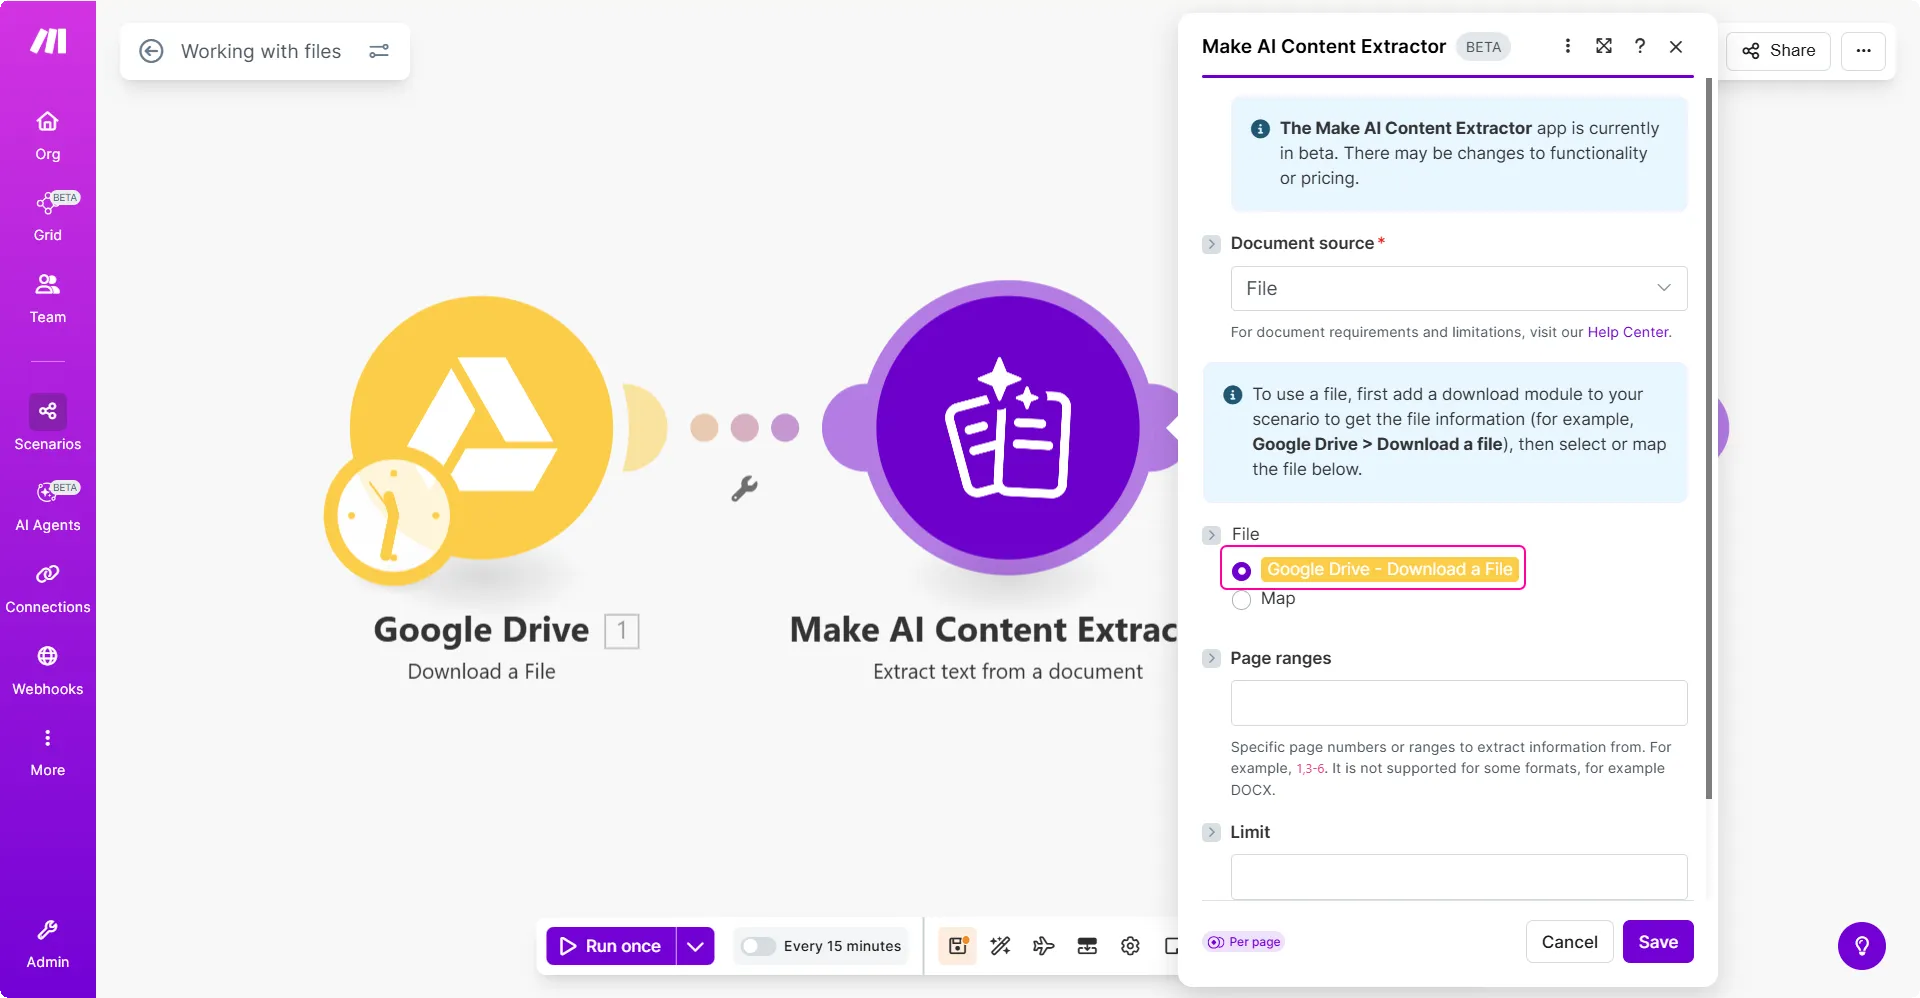Open help for the AI Content Extractor
1920x998 pixels.
pos(1640,46)
